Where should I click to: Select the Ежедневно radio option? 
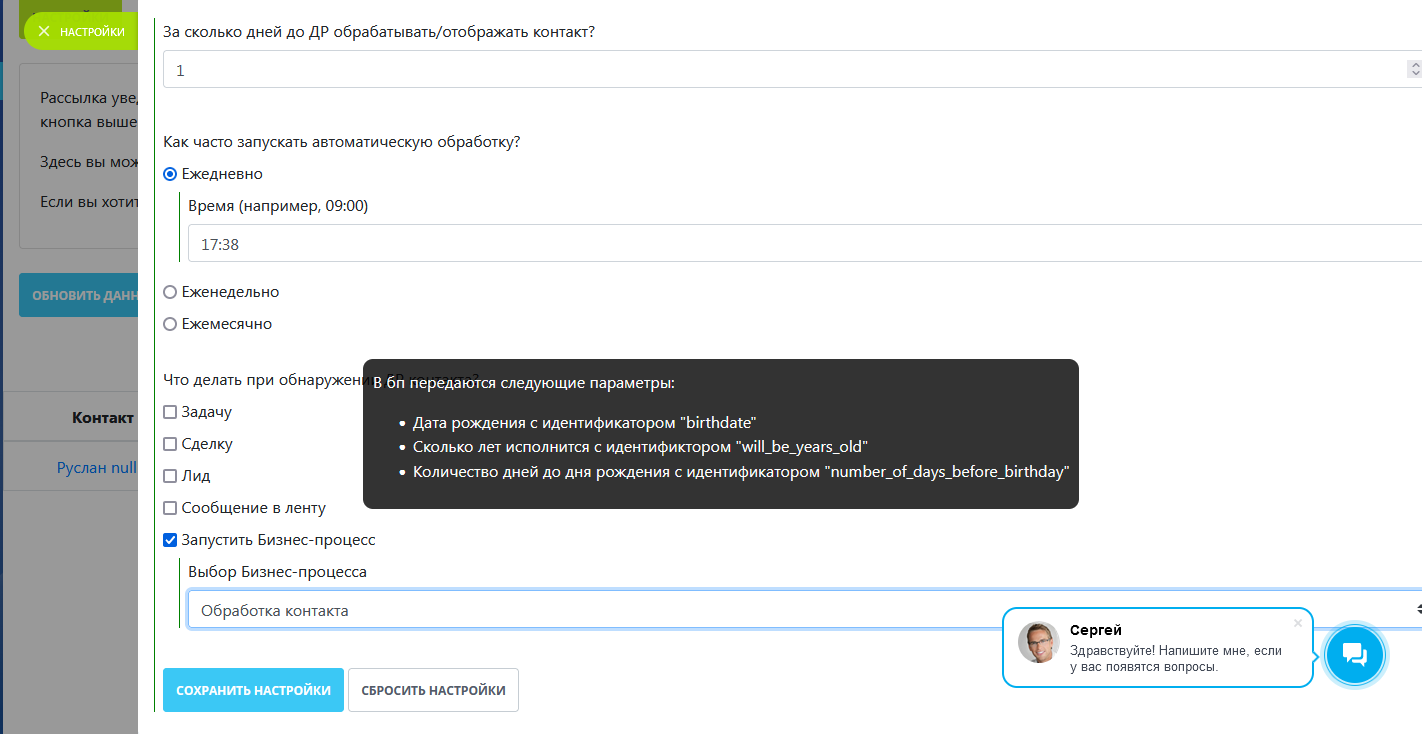170,174
